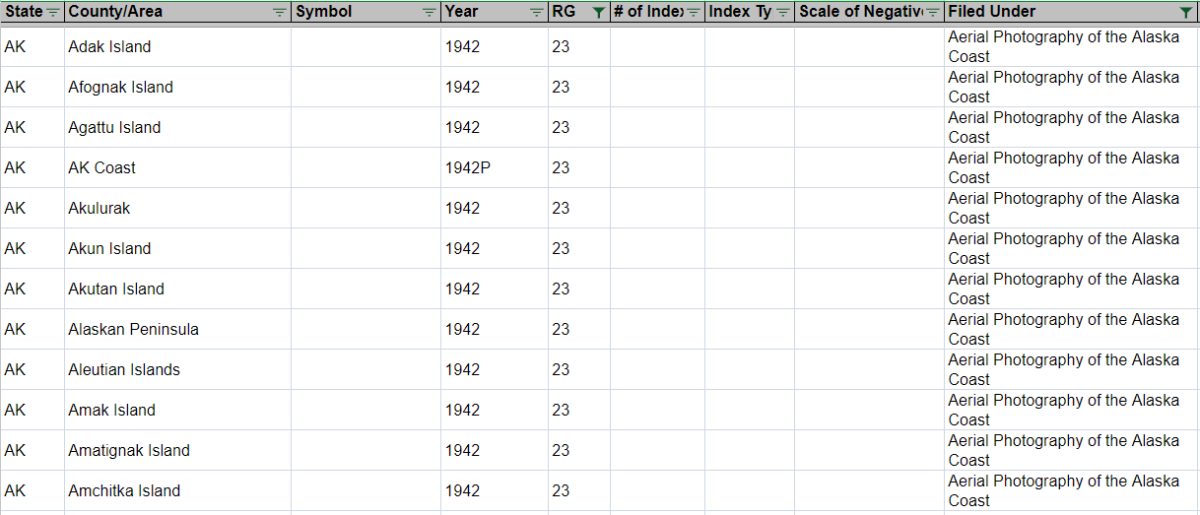Open the Year column filter icon

click(537, 12)
